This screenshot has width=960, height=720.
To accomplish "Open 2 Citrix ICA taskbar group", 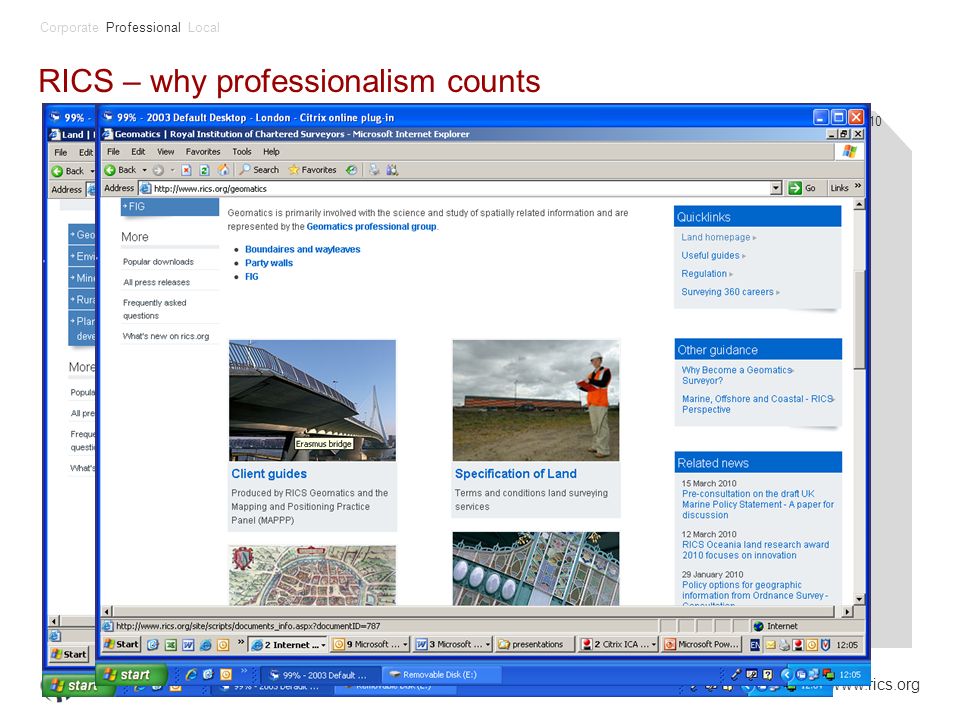I will 618,644.
